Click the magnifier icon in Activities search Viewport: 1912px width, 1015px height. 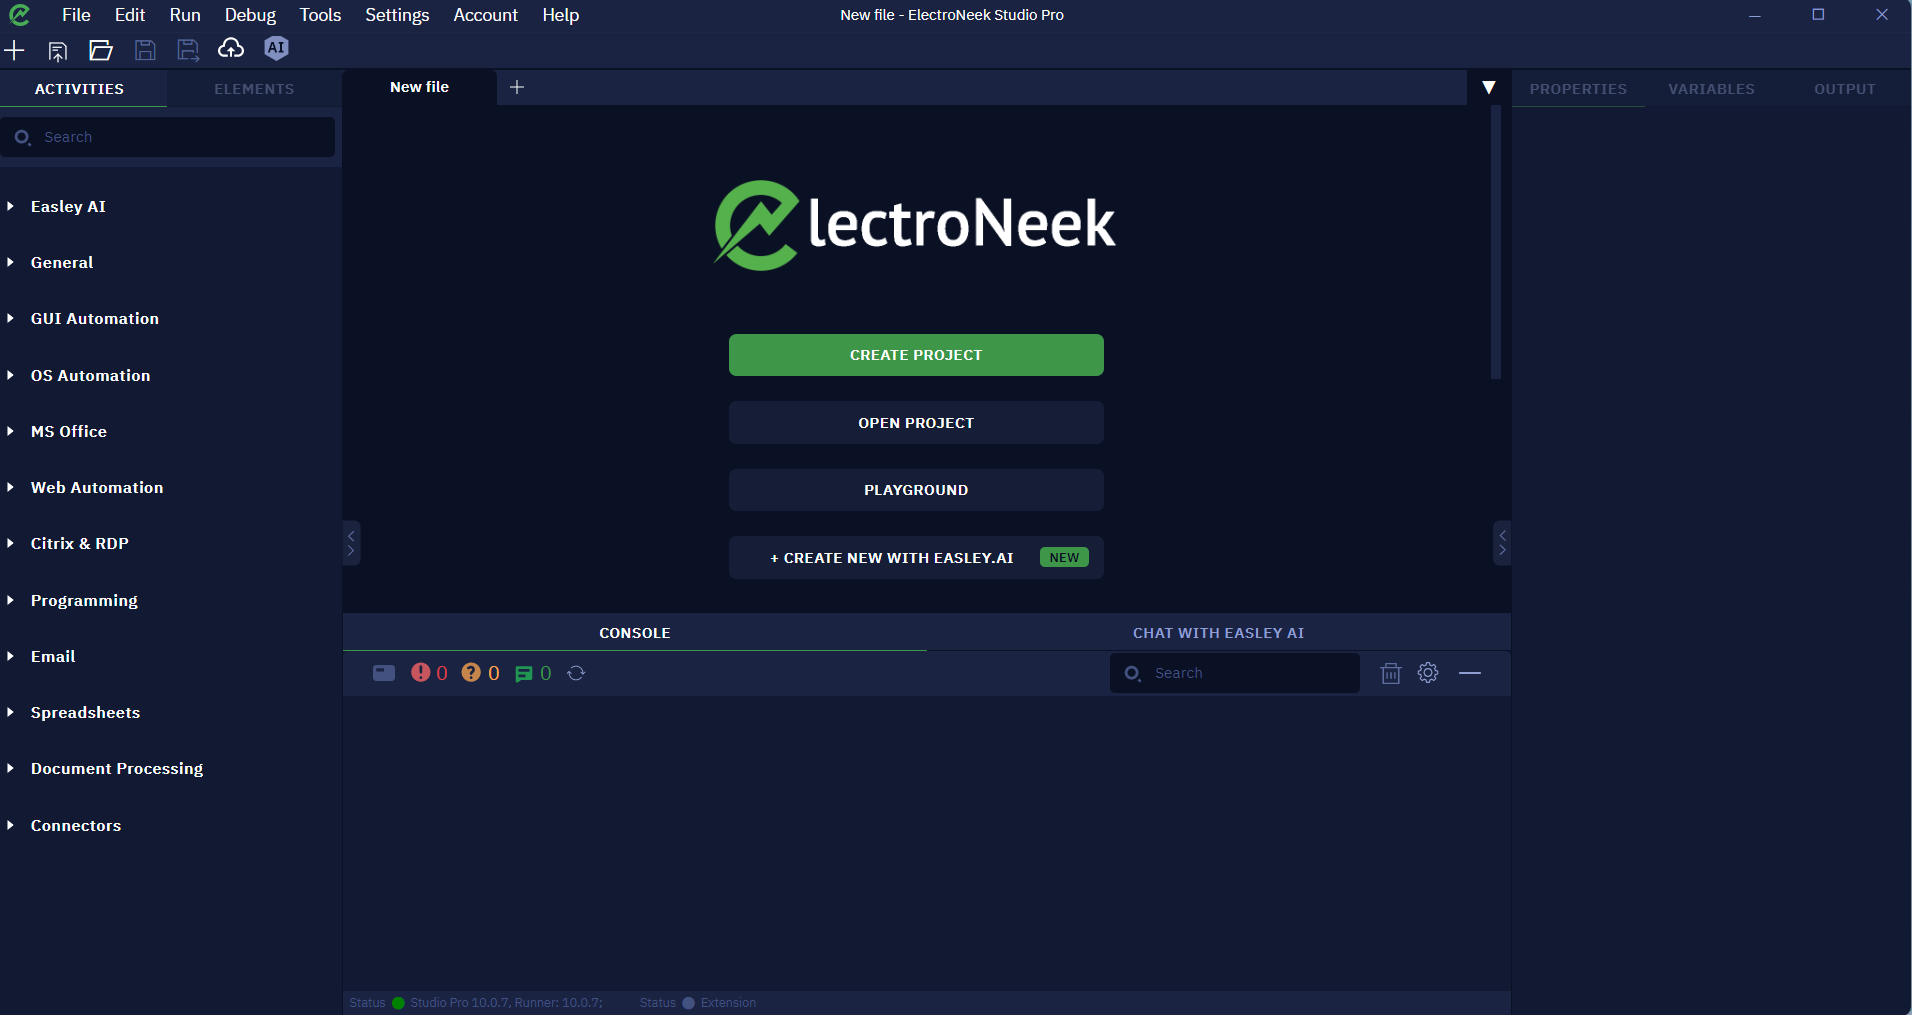[x=22, y=137]
